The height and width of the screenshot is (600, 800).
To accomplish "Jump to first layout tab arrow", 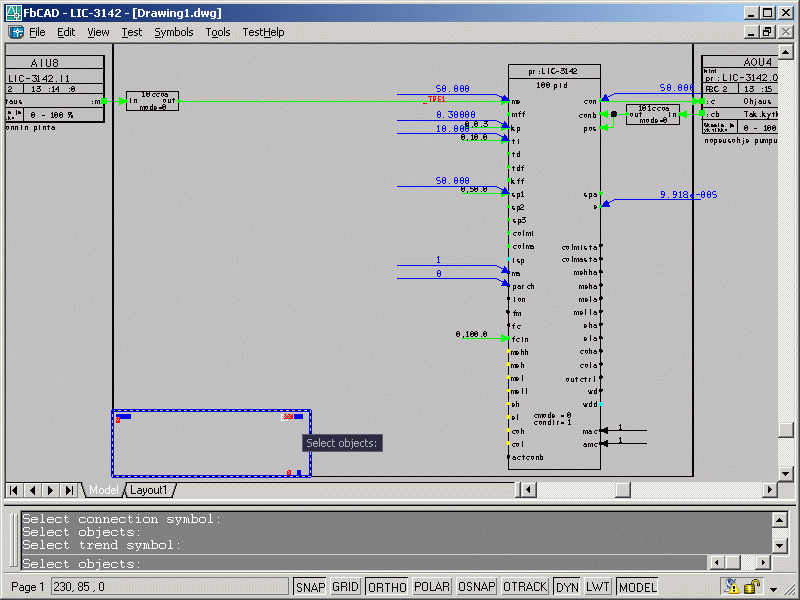I will 15,490.
